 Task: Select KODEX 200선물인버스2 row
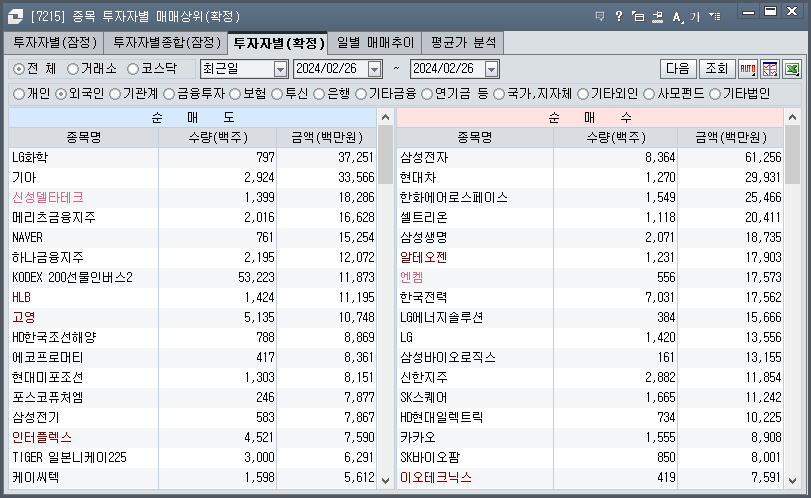[192, 278]
